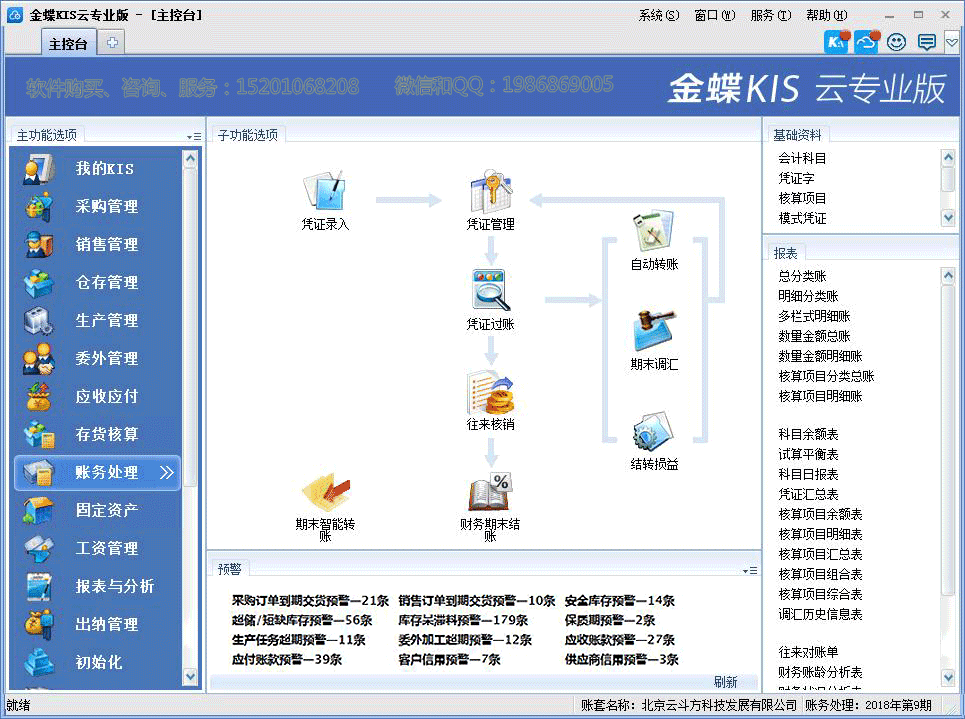
Task: Expand the 主功能选项 panel dropdown arrow
Action: tap(193, 136)
